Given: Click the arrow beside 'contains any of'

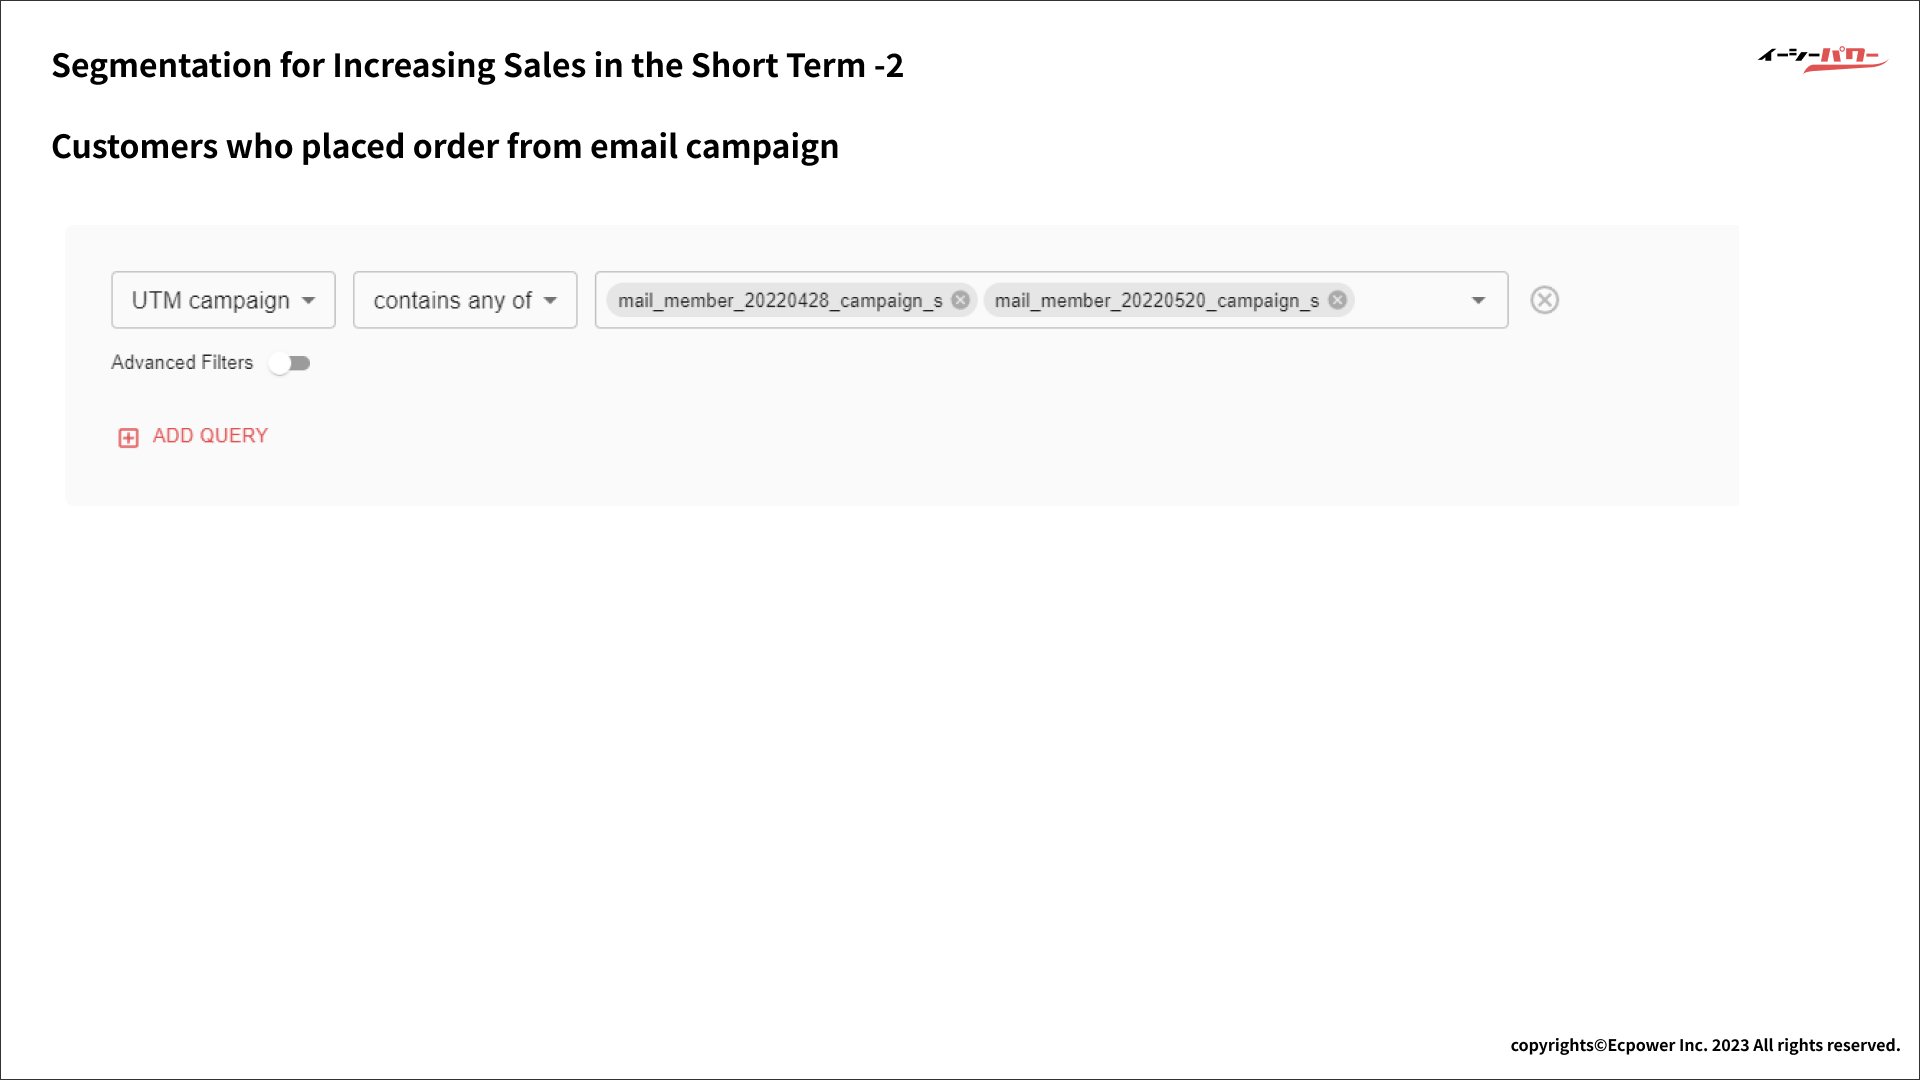Looking at the screenshot, I should [x=550, y=300].
